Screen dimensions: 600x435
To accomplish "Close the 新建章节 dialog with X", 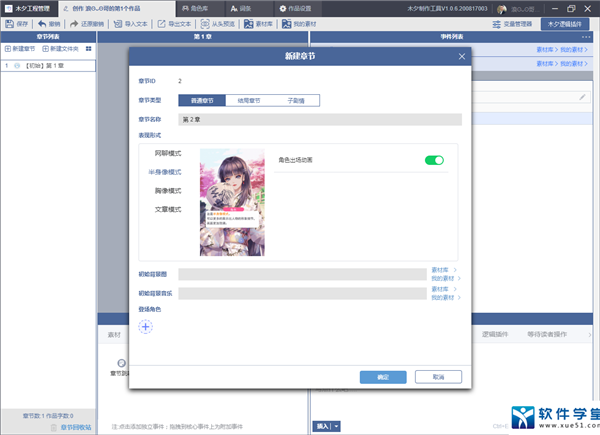I will click(x=462, y=57).
